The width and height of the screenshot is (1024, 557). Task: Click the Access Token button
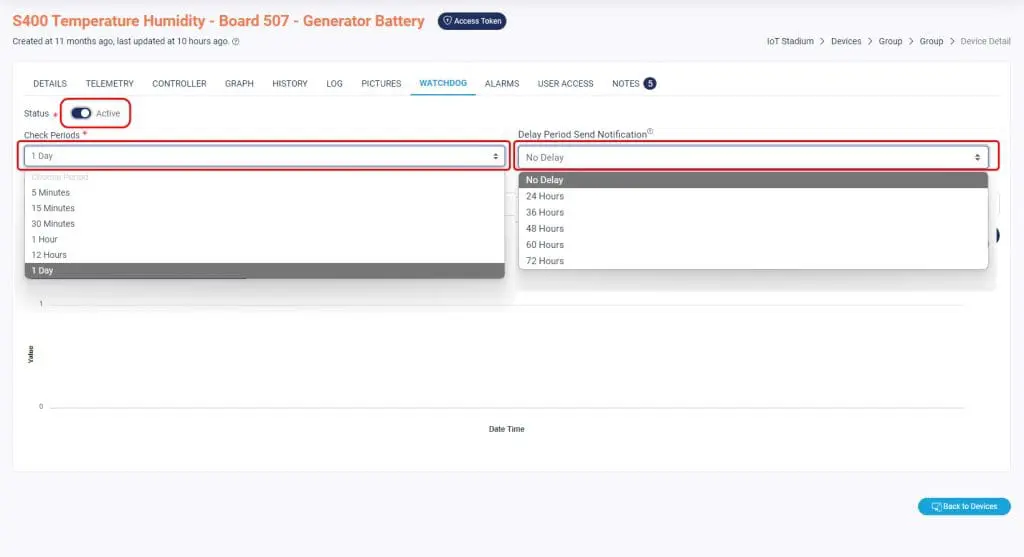(x=472, y=21)
